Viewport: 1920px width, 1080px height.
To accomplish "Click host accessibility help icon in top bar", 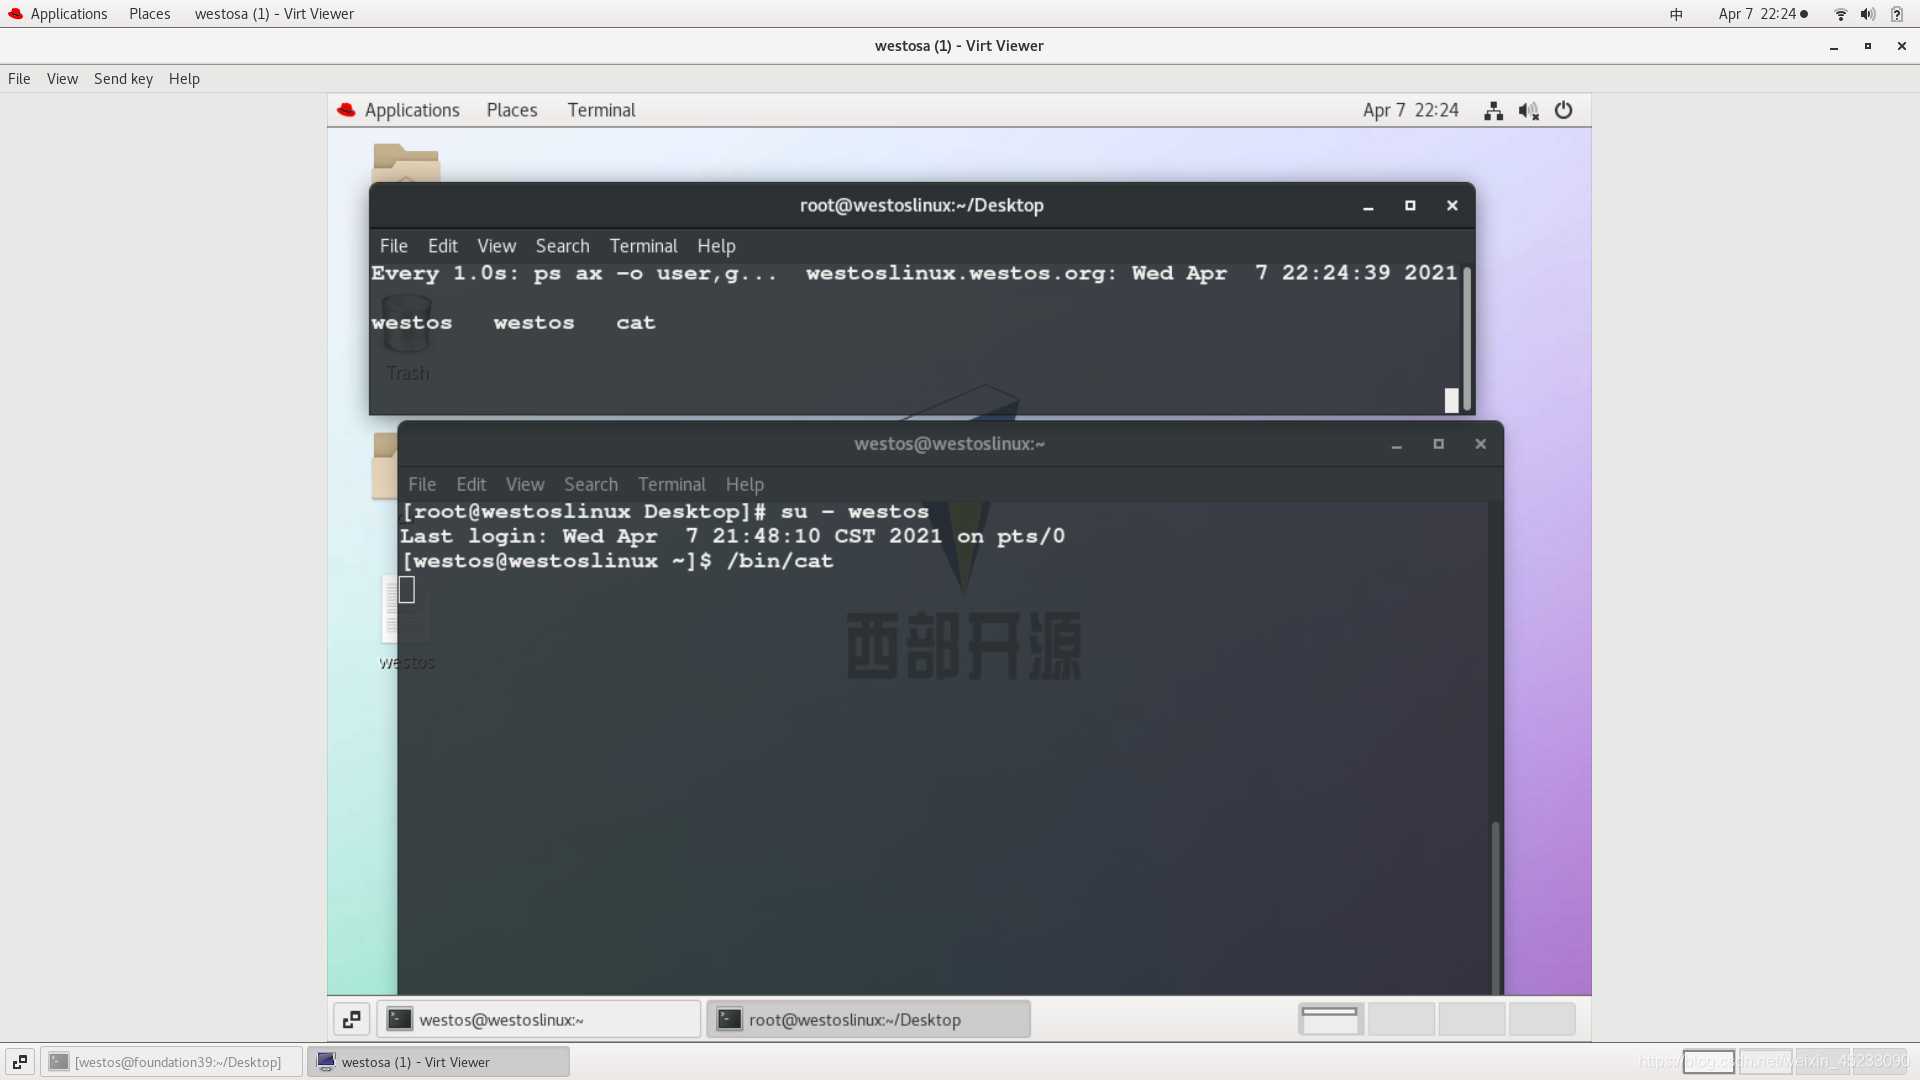I will pyautogui.click(x=1896, y=14).
